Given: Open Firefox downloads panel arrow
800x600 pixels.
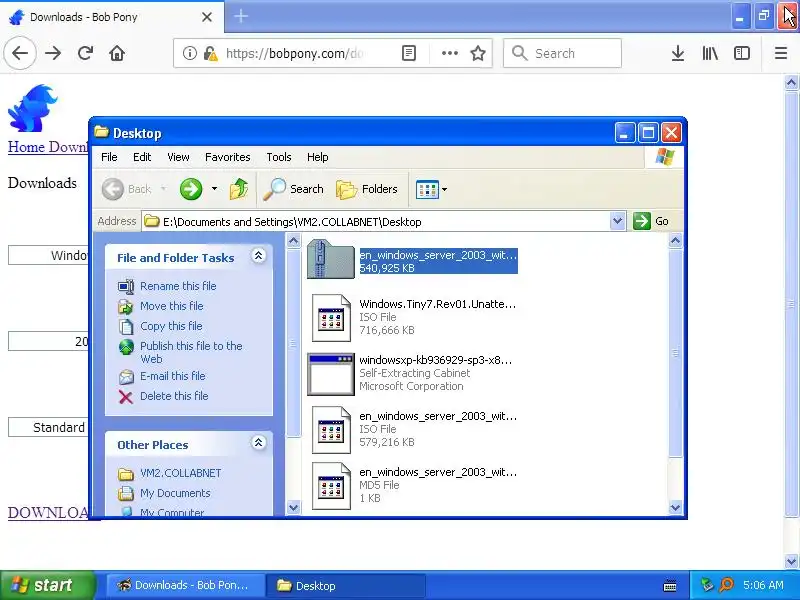Looking at the screenshot, I should coord(678,53).
